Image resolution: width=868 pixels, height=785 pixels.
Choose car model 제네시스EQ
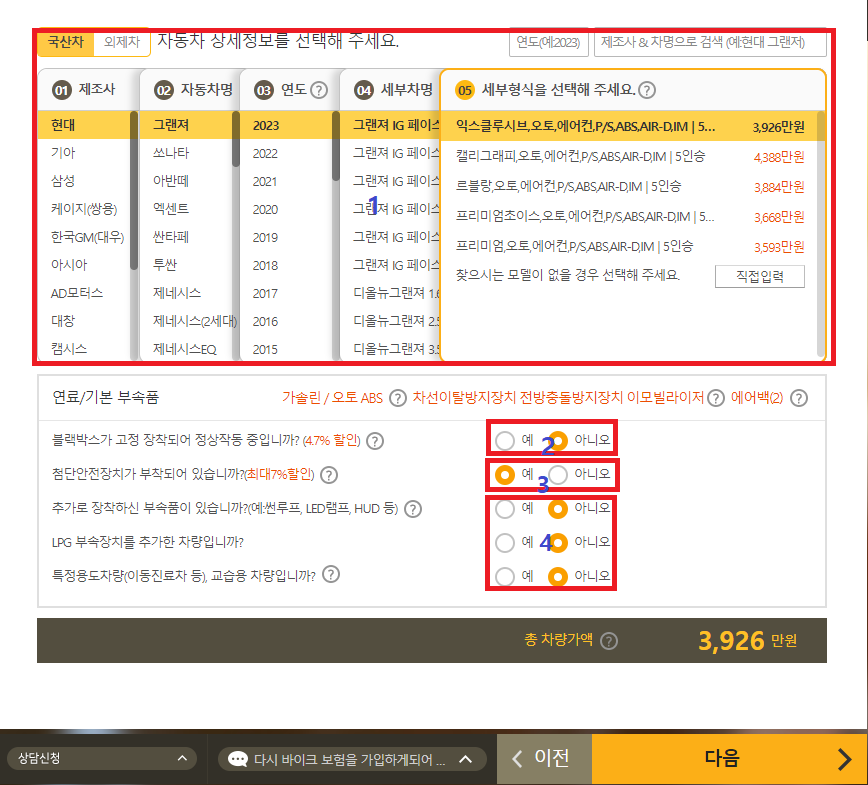click(x=184, y=349)
